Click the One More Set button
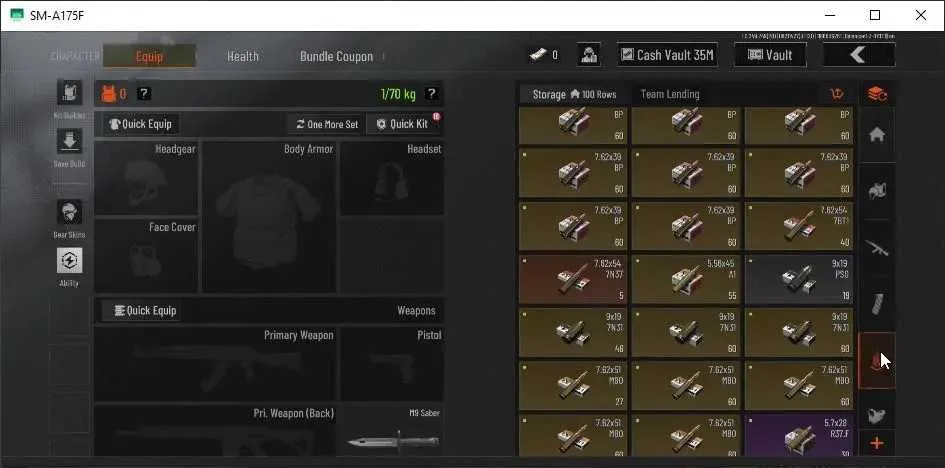The height and width of the screenshot is (468, 945). pyautogui.click(x=327, y=124)
